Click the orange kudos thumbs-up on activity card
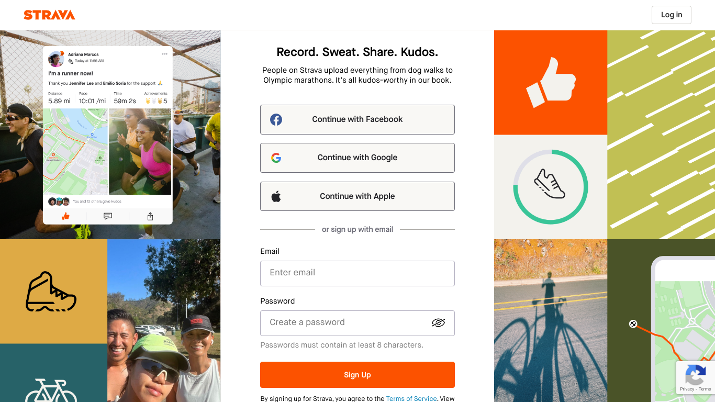Image resolution: width=715 pixels, height=402 pixels. coord(65,216)
